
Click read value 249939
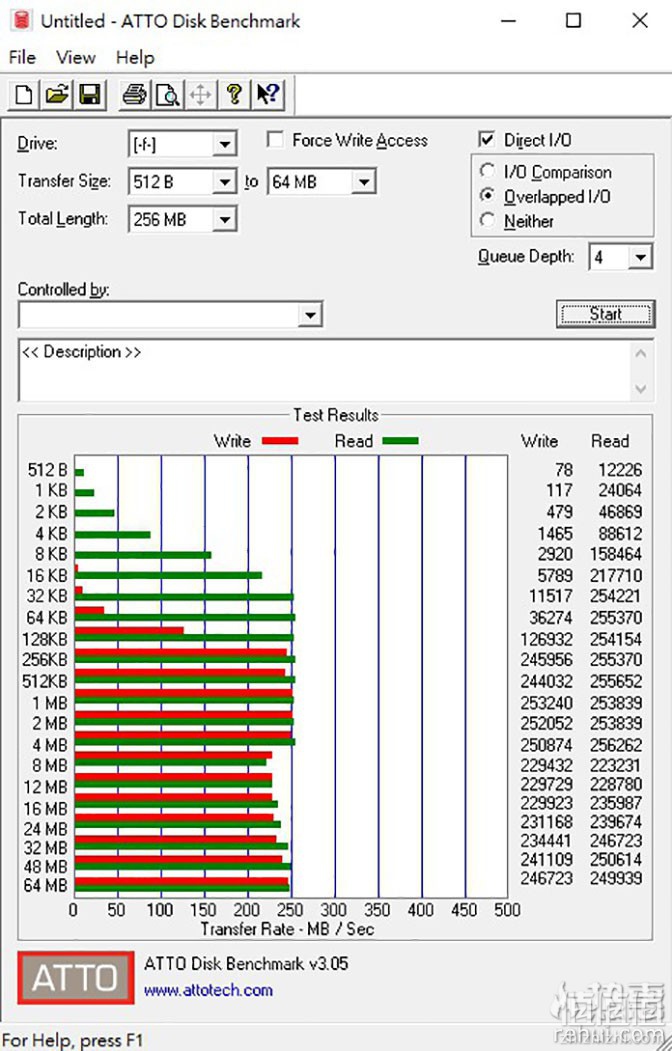(x=616, y=878)
